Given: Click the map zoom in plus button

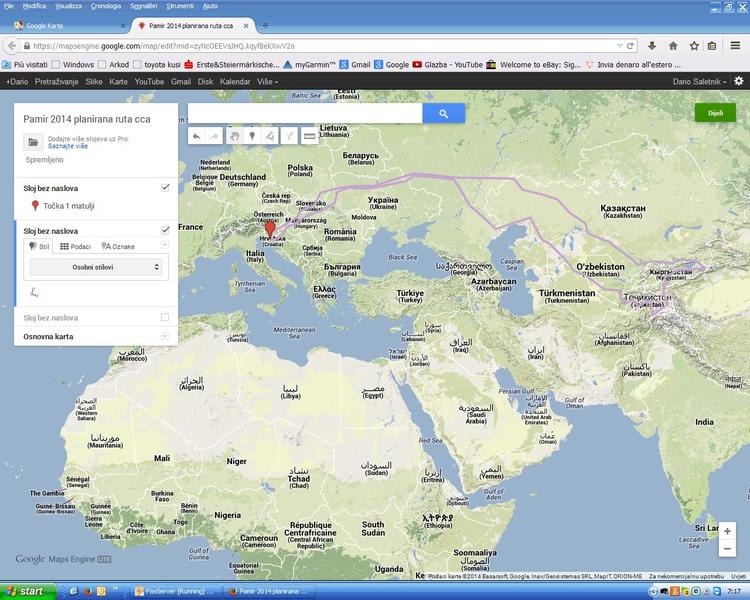Looking at the screenshot, I should pyautogui.click(x=727, y=531).
